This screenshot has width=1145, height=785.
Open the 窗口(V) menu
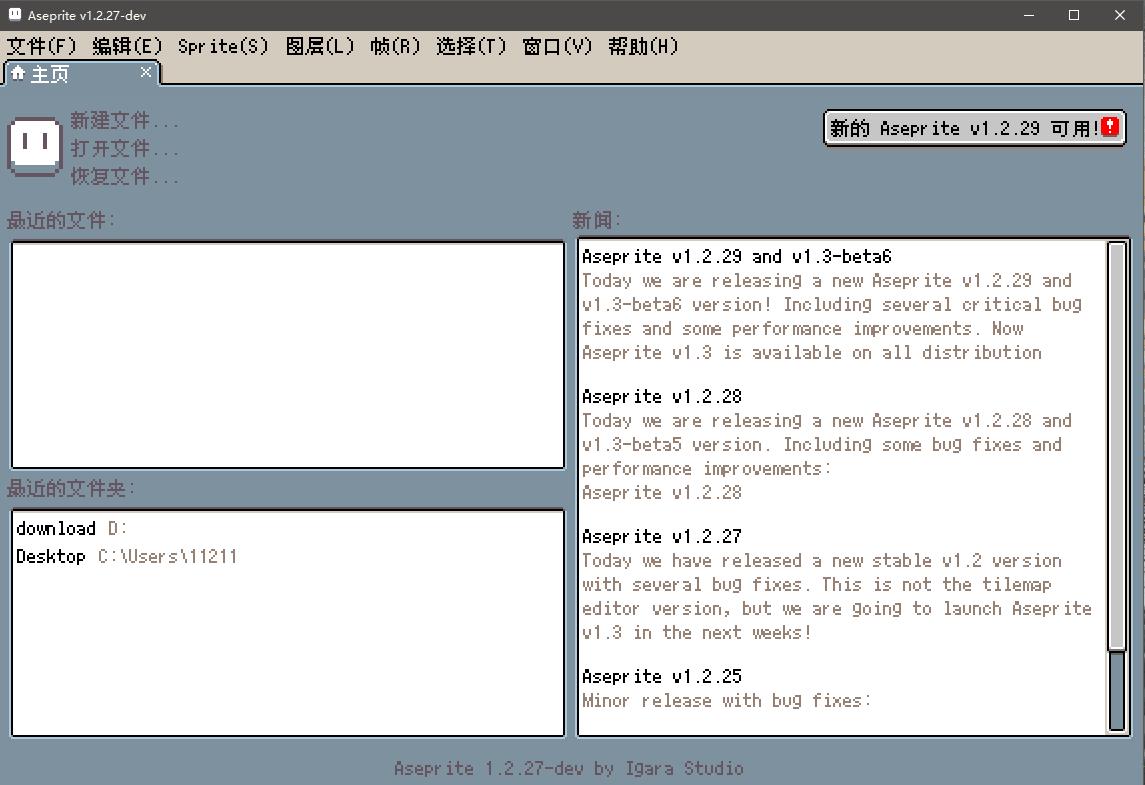tap(557, 47)
